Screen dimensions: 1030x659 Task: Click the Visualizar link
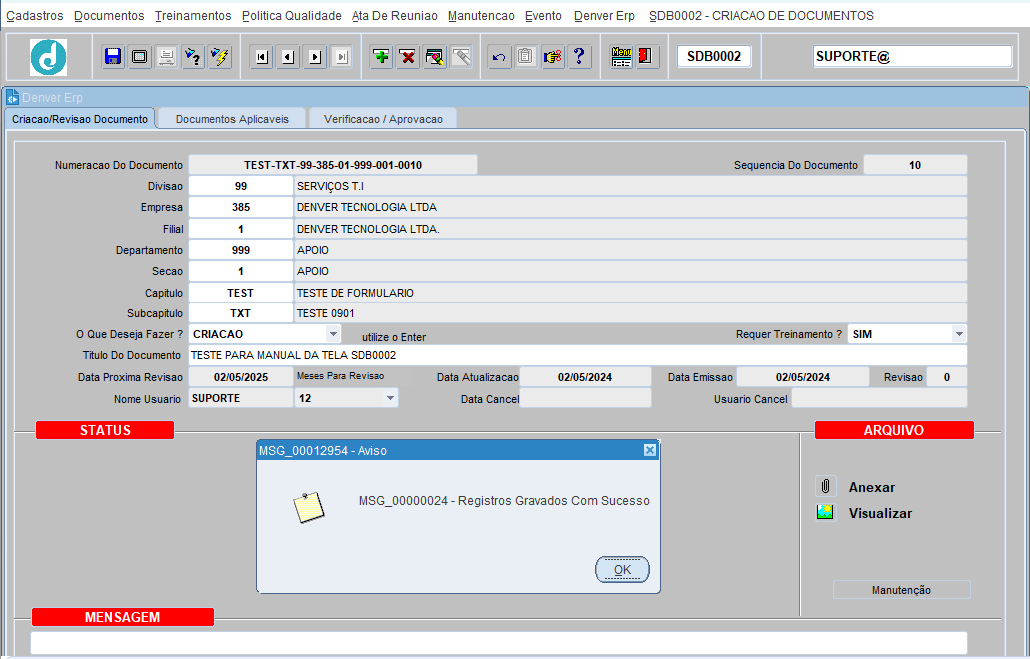[x=880, y=513]
